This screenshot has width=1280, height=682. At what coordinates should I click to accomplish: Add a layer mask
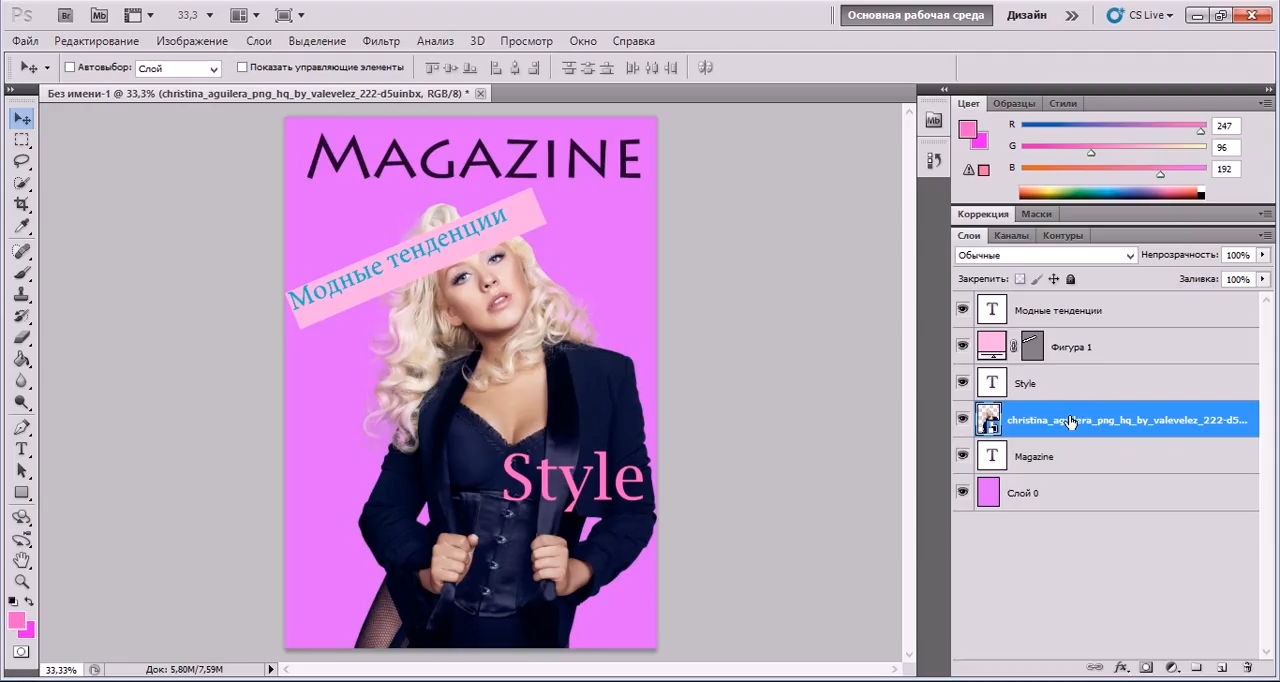1146,667
